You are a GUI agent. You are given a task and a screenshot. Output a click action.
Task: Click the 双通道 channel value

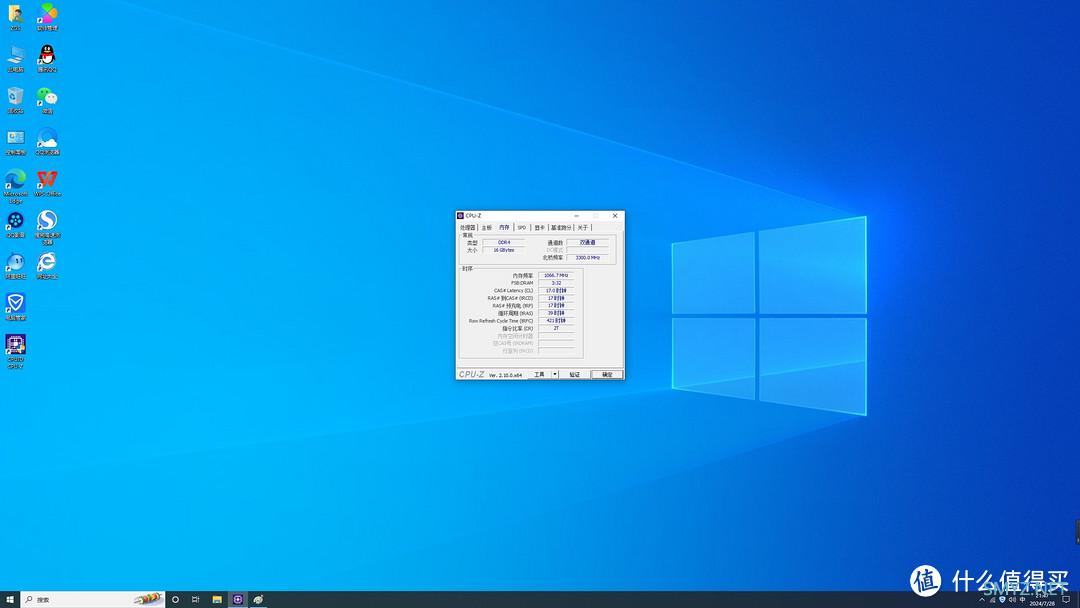(588, 242)
